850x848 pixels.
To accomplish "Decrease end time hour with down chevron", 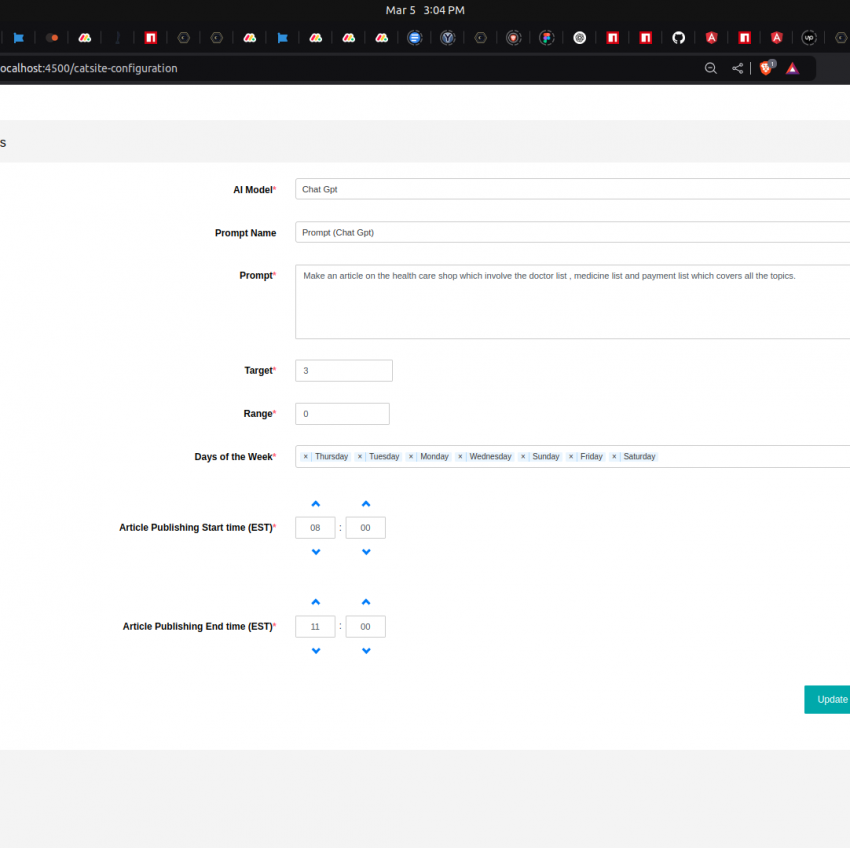I will 316,651.
